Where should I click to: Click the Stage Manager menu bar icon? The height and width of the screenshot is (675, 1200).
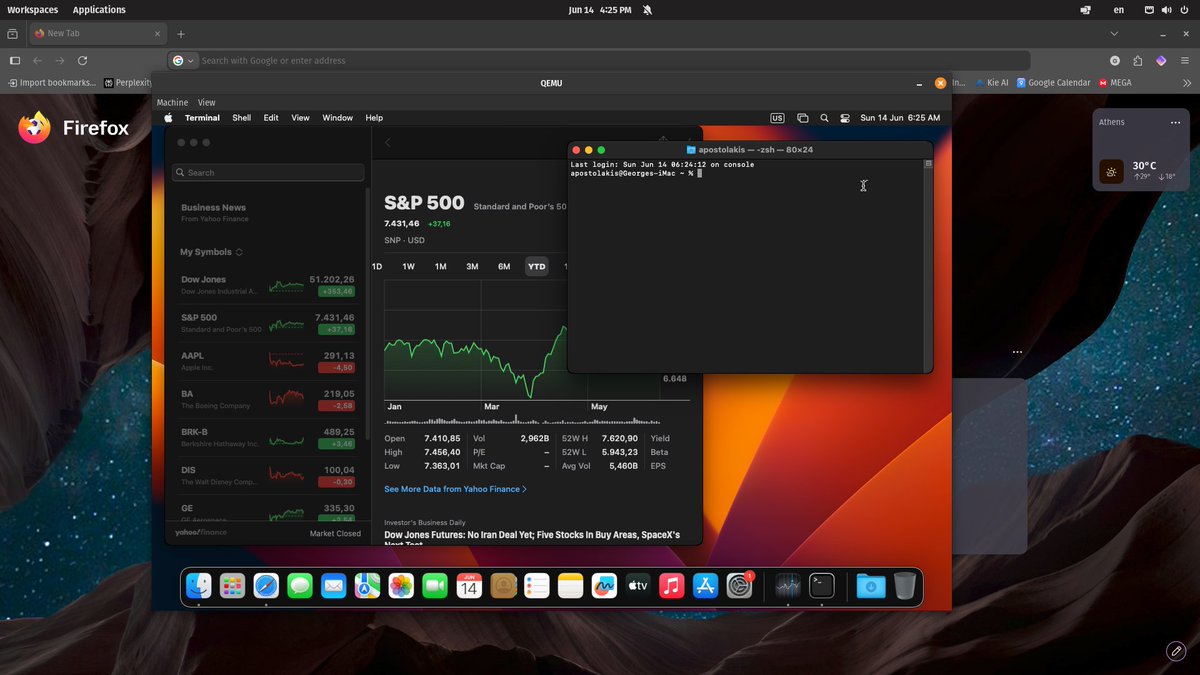pyautogui.click(x=802, y=118)
